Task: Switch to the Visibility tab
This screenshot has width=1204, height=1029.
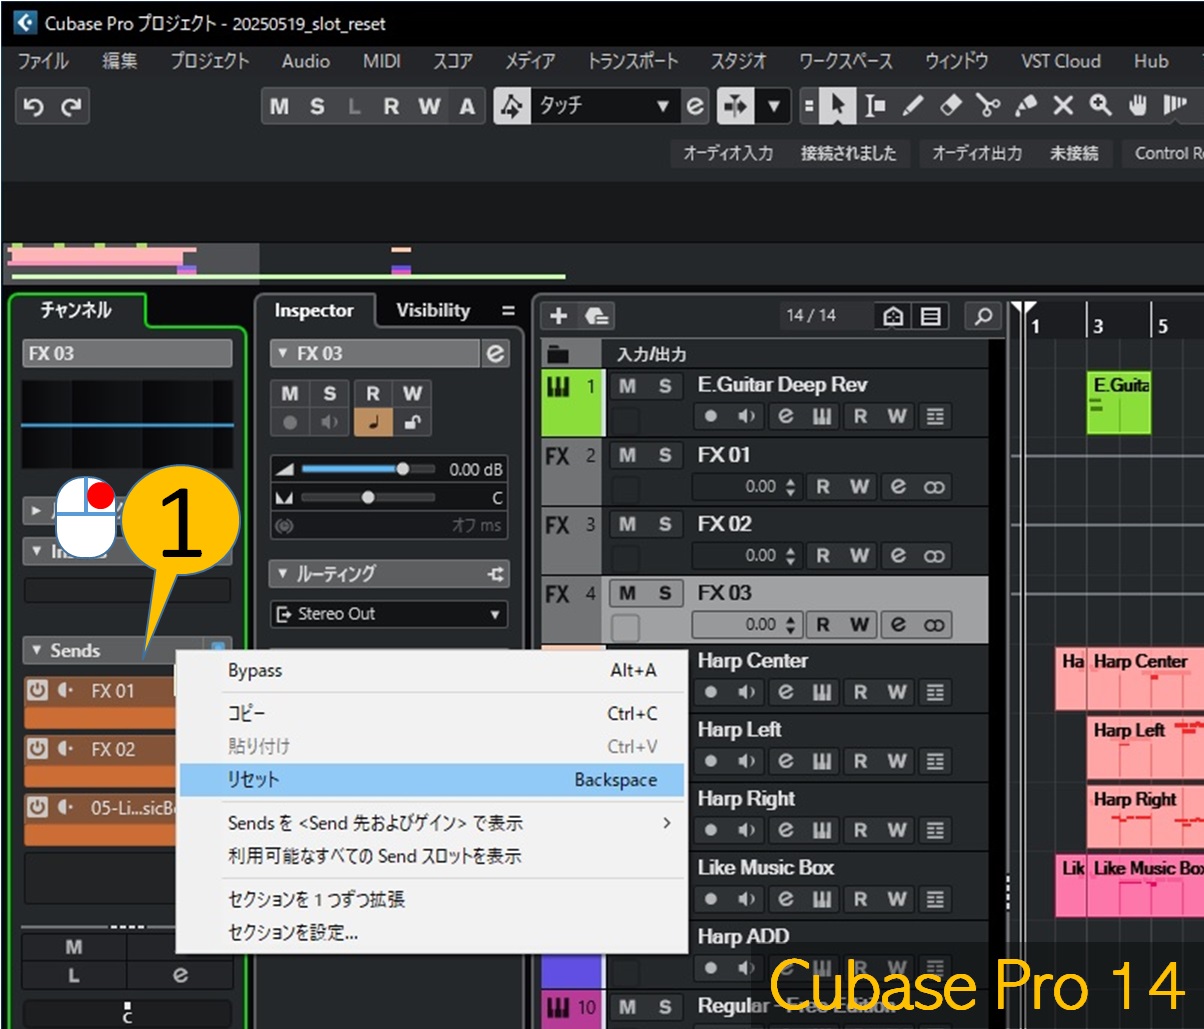Action: (x=433, y=310)
